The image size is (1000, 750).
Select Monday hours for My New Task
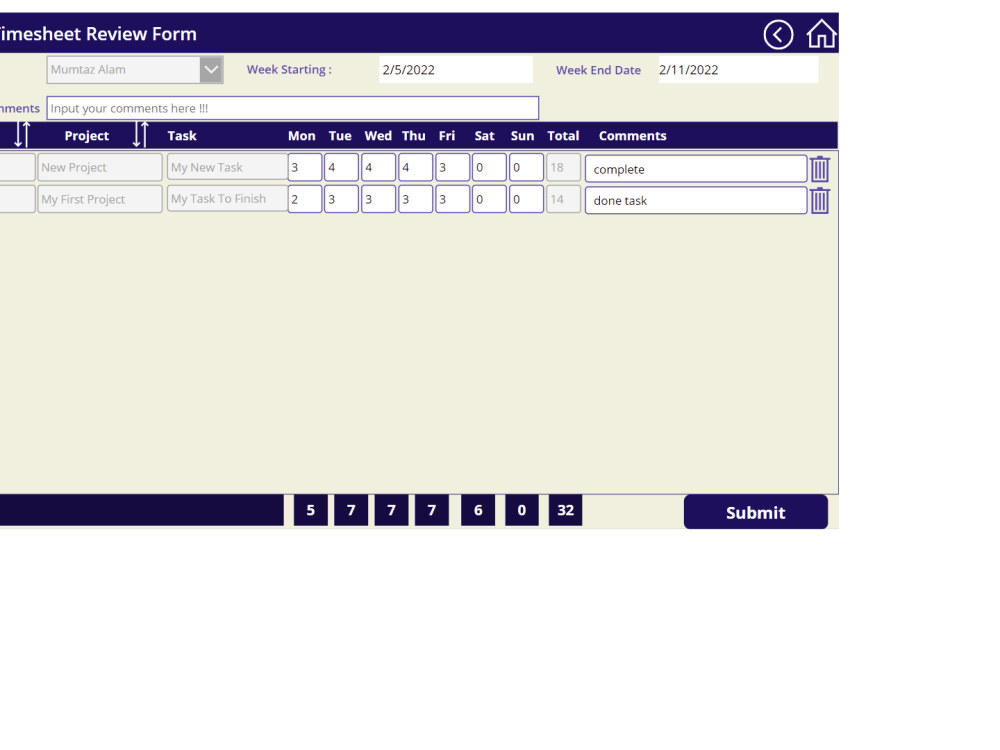pos(304,167)
